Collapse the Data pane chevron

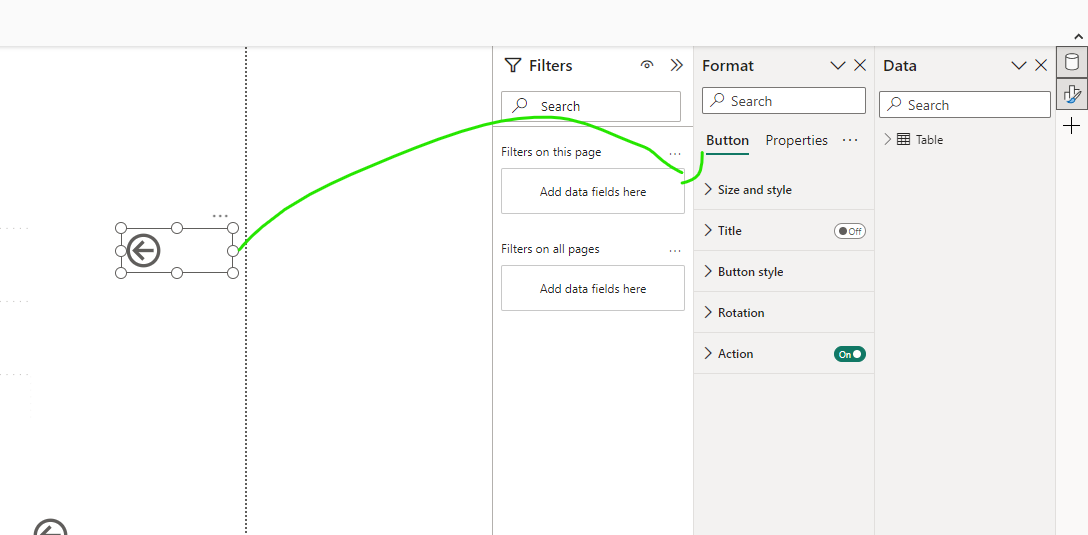(x=1019, y=66)
